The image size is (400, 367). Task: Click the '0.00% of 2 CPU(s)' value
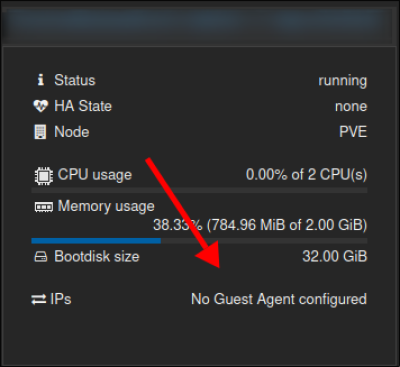click(x=306, y=175)
